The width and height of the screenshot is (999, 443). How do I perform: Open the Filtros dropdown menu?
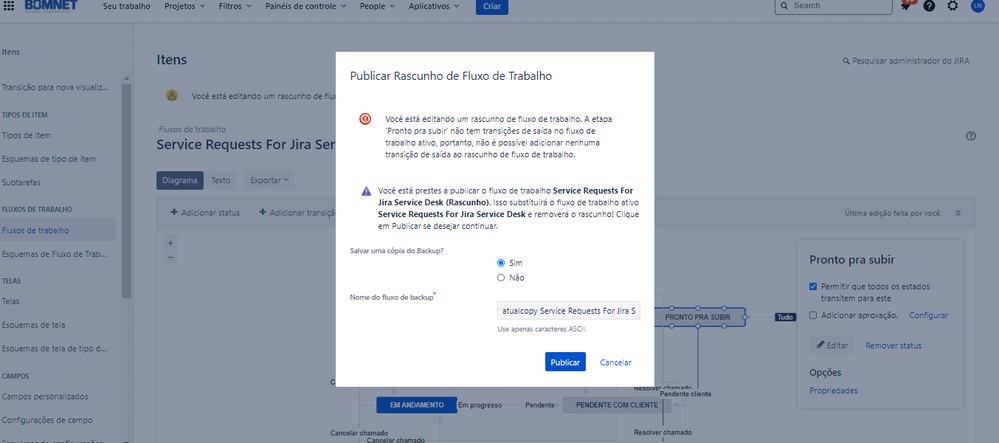234,6
